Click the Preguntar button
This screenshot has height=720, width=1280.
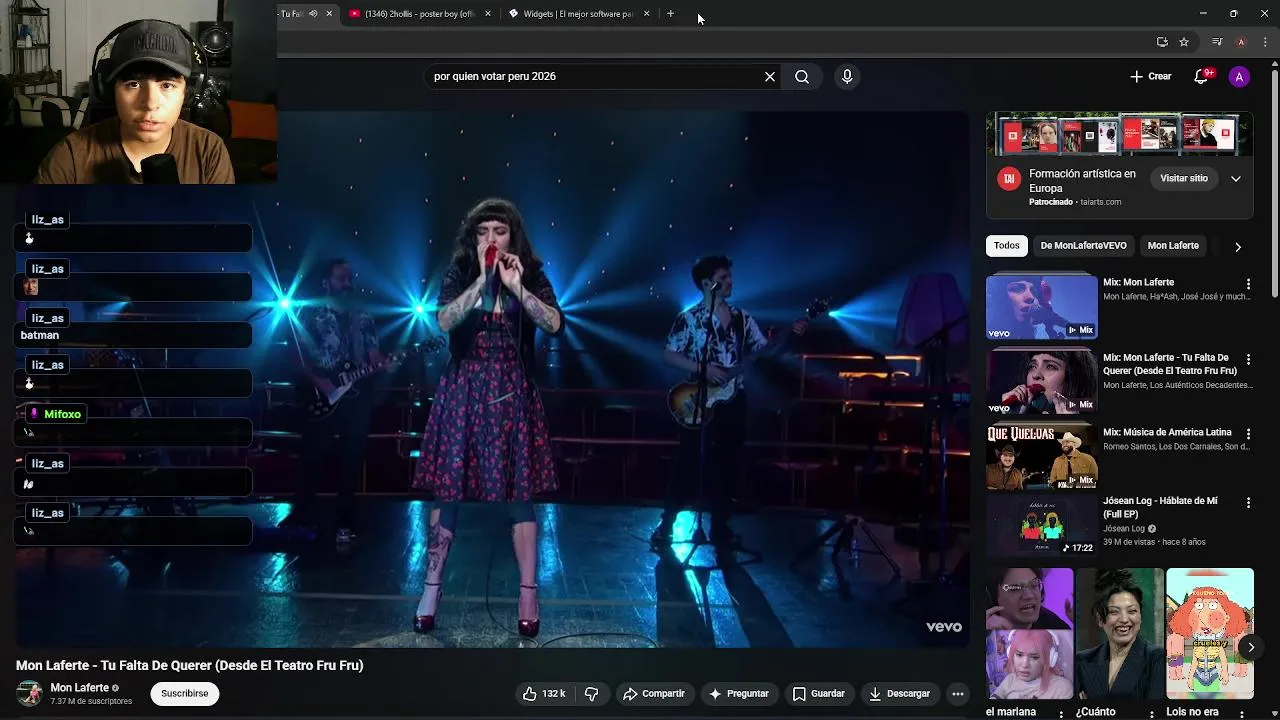click(x=738, y=693)
